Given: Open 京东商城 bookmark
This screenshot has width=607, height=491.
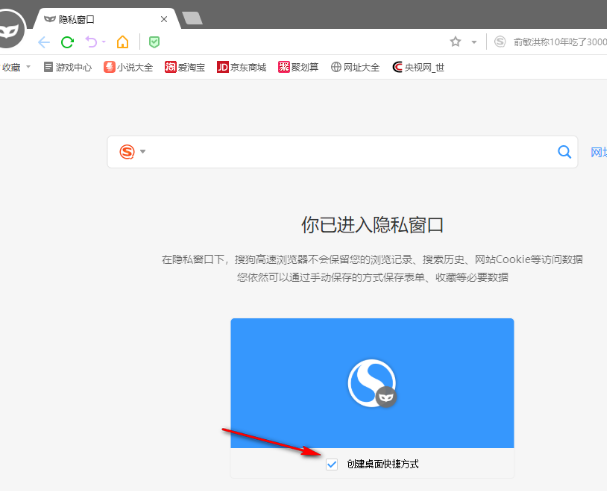Looking at the screenshot, I should (x=242, y=67).
